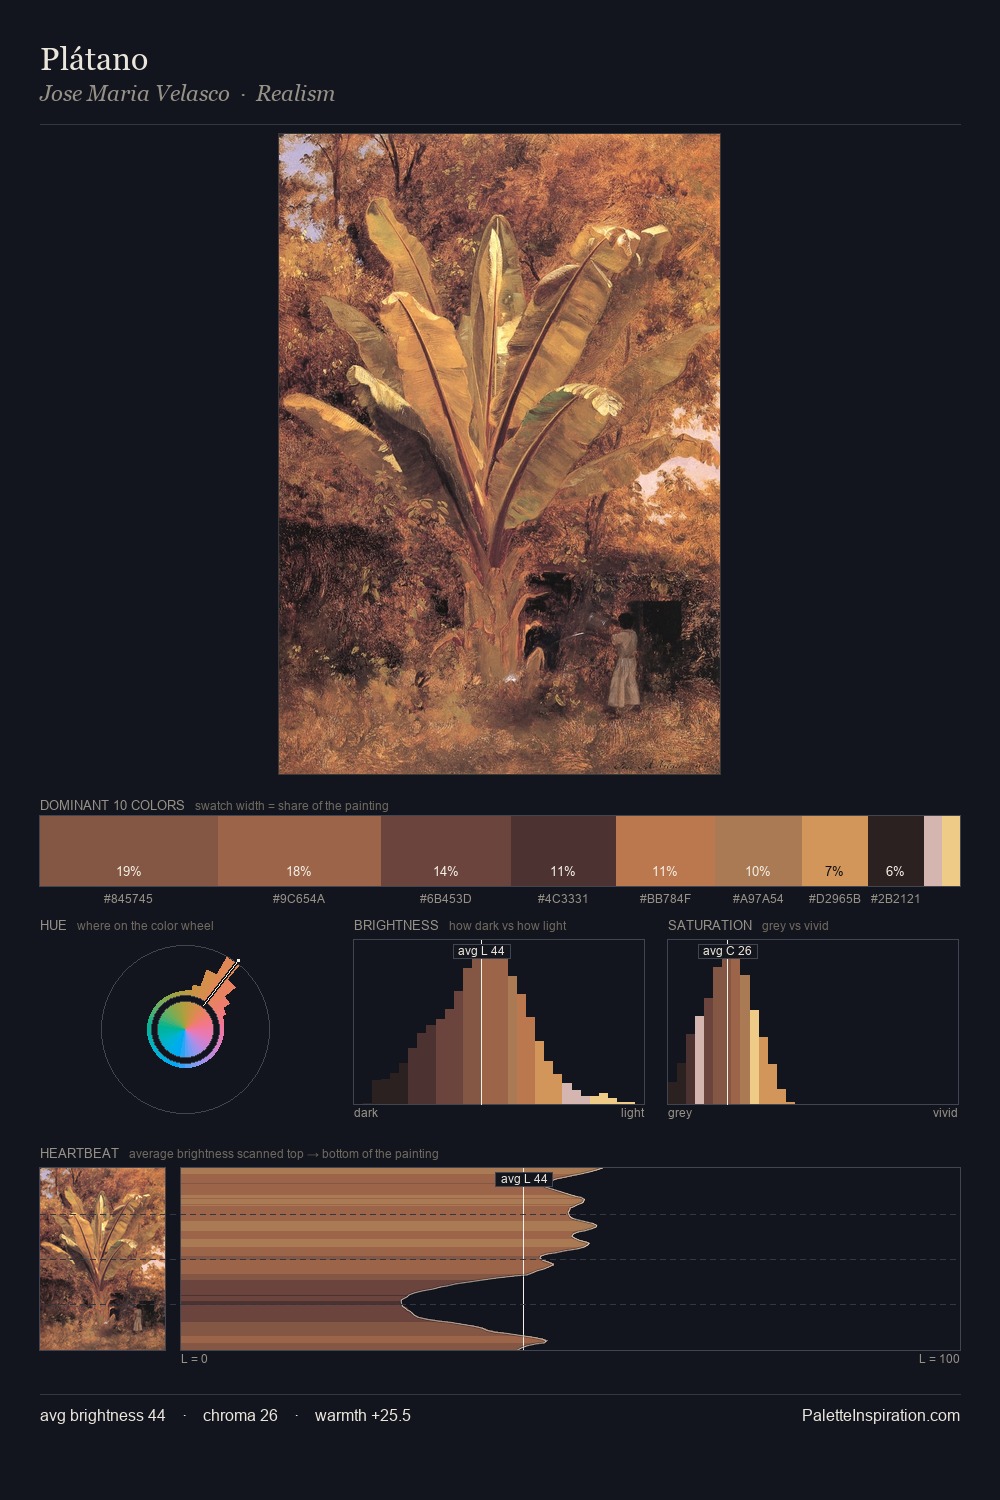Click the 'DOMINANT 10 COLORS' heading
Screen dimensions: 1000x1500
(112, 805)
